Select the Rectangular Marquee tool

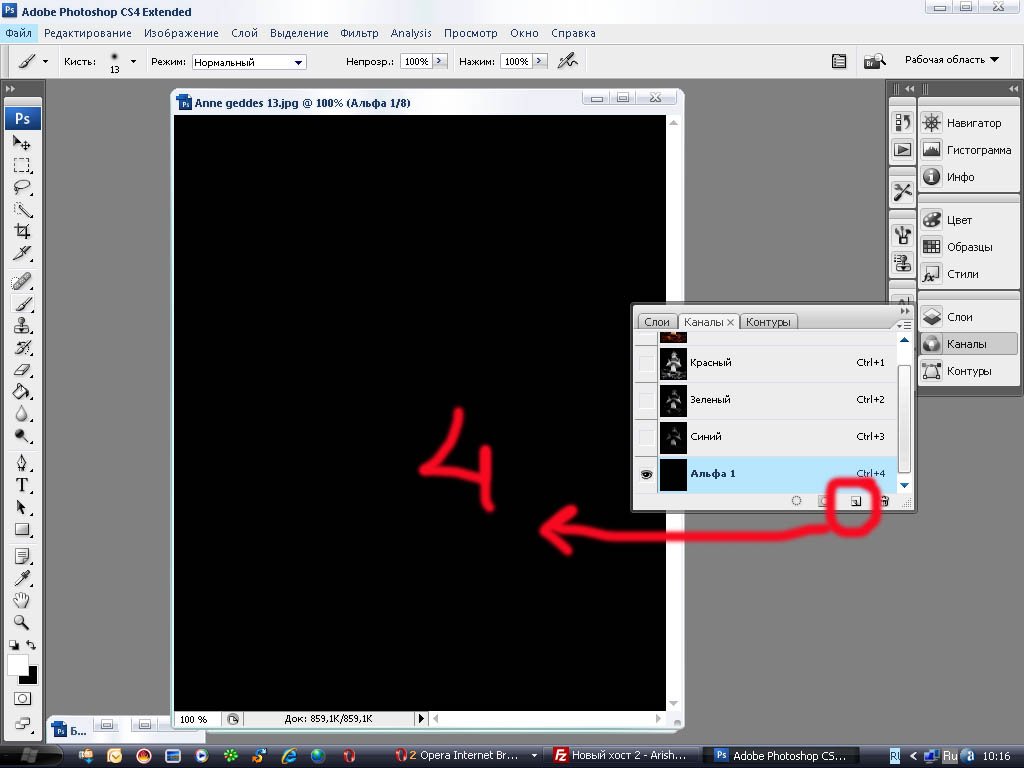click(22, 165)
